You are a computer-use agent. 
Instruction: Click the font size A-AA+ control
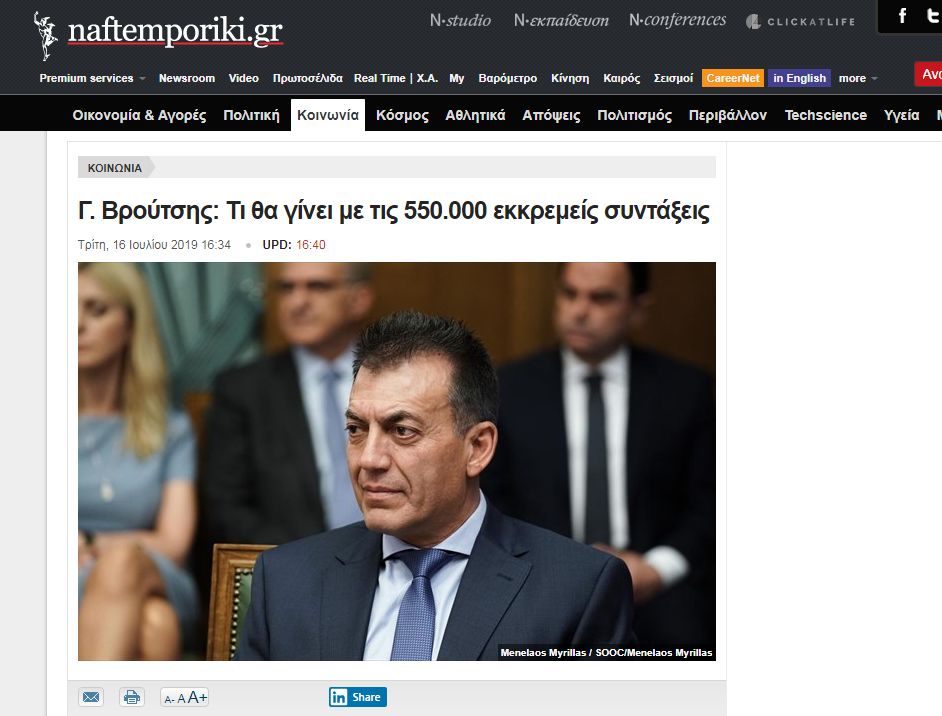(x=185, y=697)
